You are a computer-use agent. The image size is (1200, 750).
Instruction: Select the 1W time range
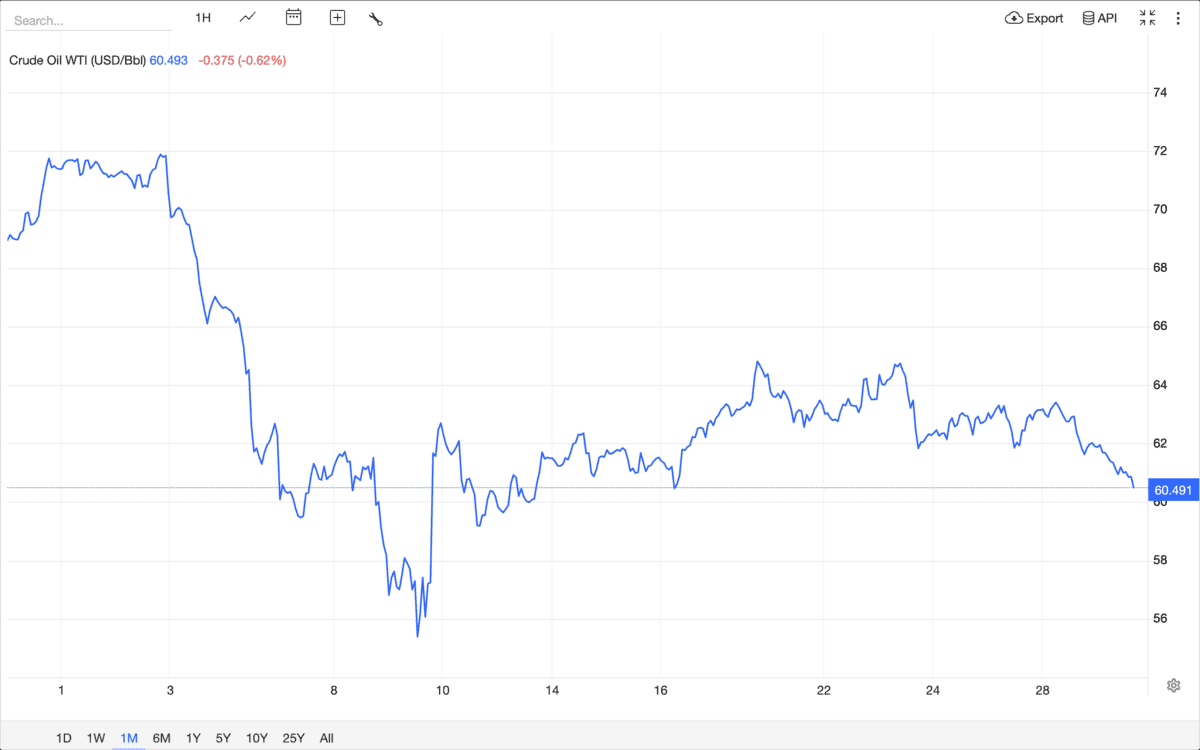coord(96,738)
